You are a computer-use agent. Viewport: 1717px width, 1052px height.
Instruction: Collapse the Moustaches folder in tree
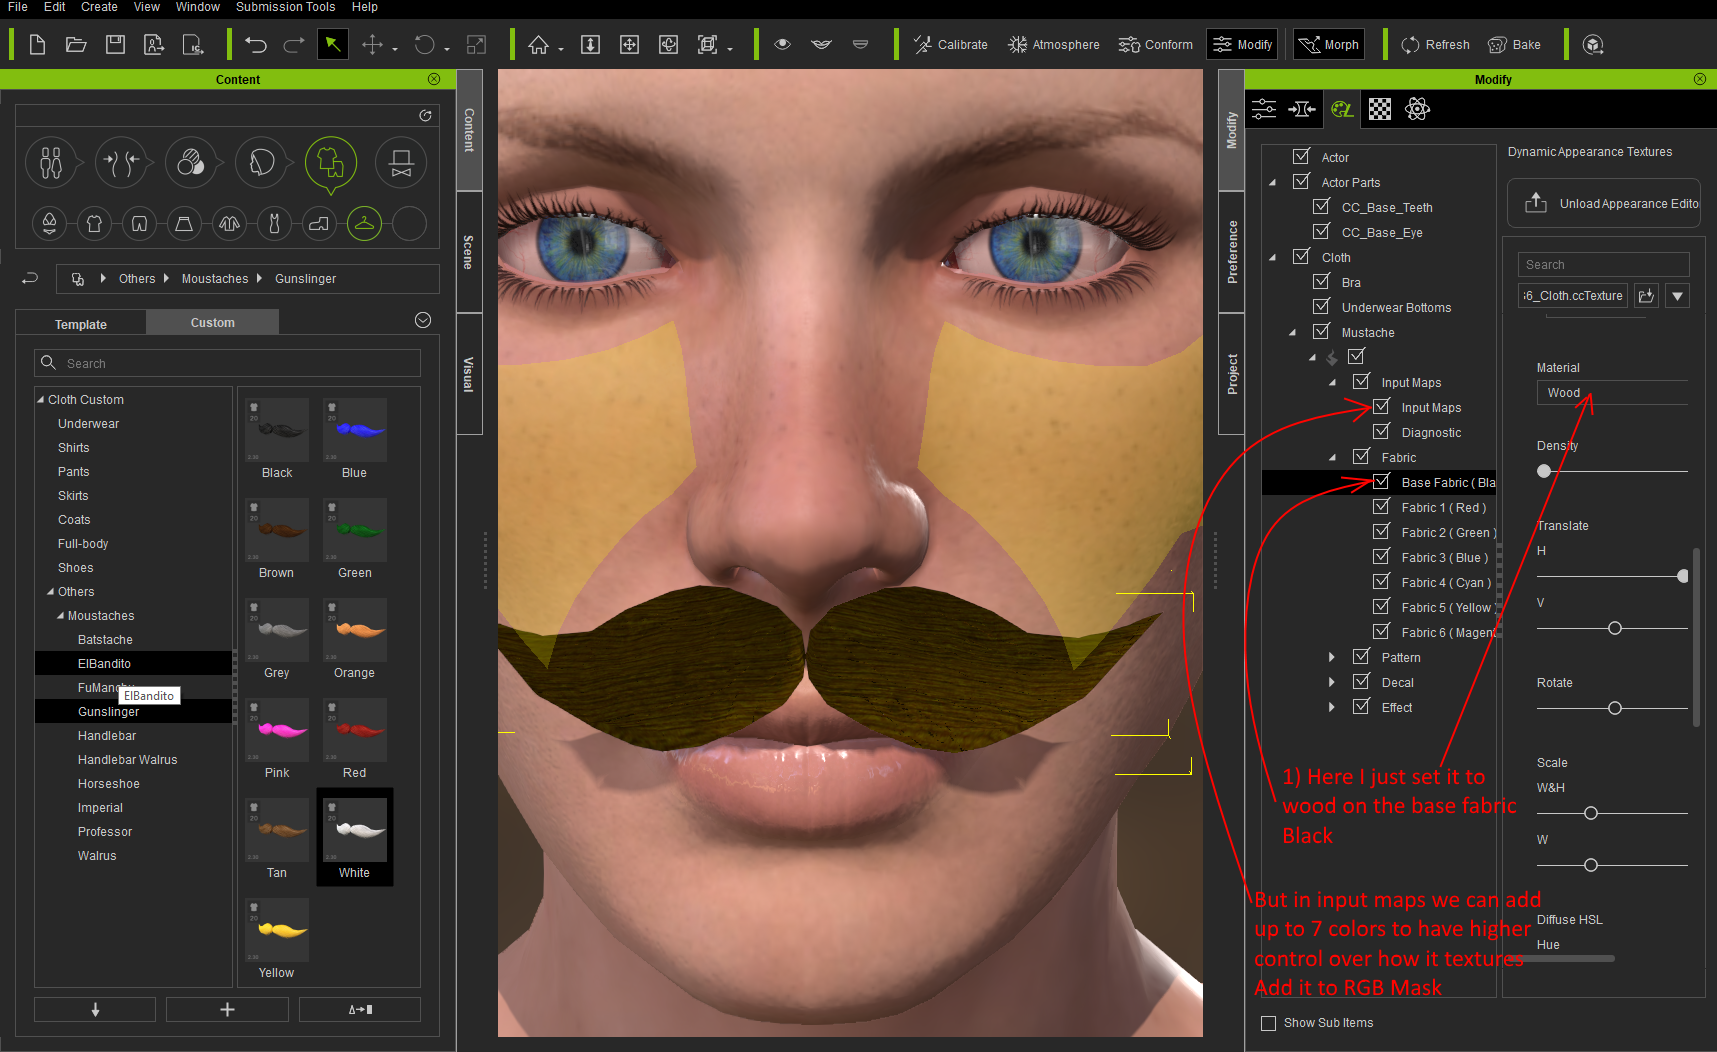[x=61, y=616]
